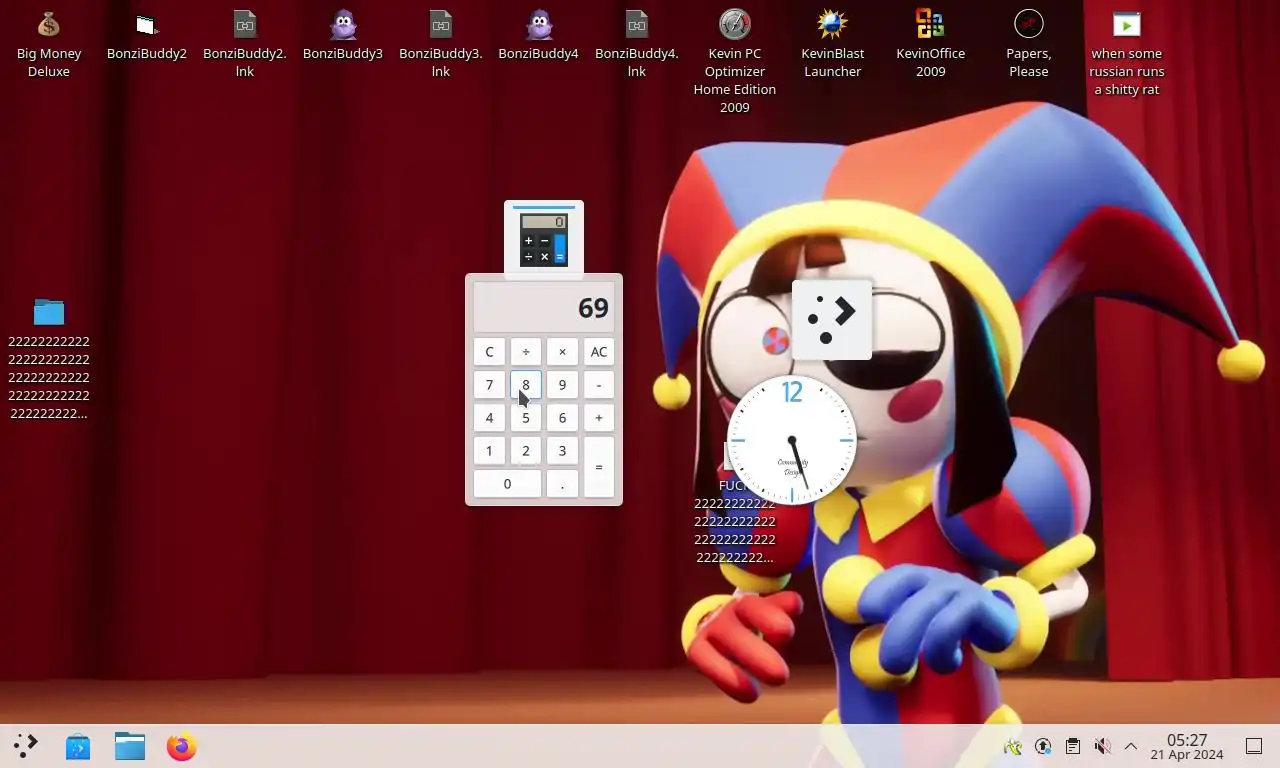
Task: Click calculator digit 2
Action: [x=526, y=451]
